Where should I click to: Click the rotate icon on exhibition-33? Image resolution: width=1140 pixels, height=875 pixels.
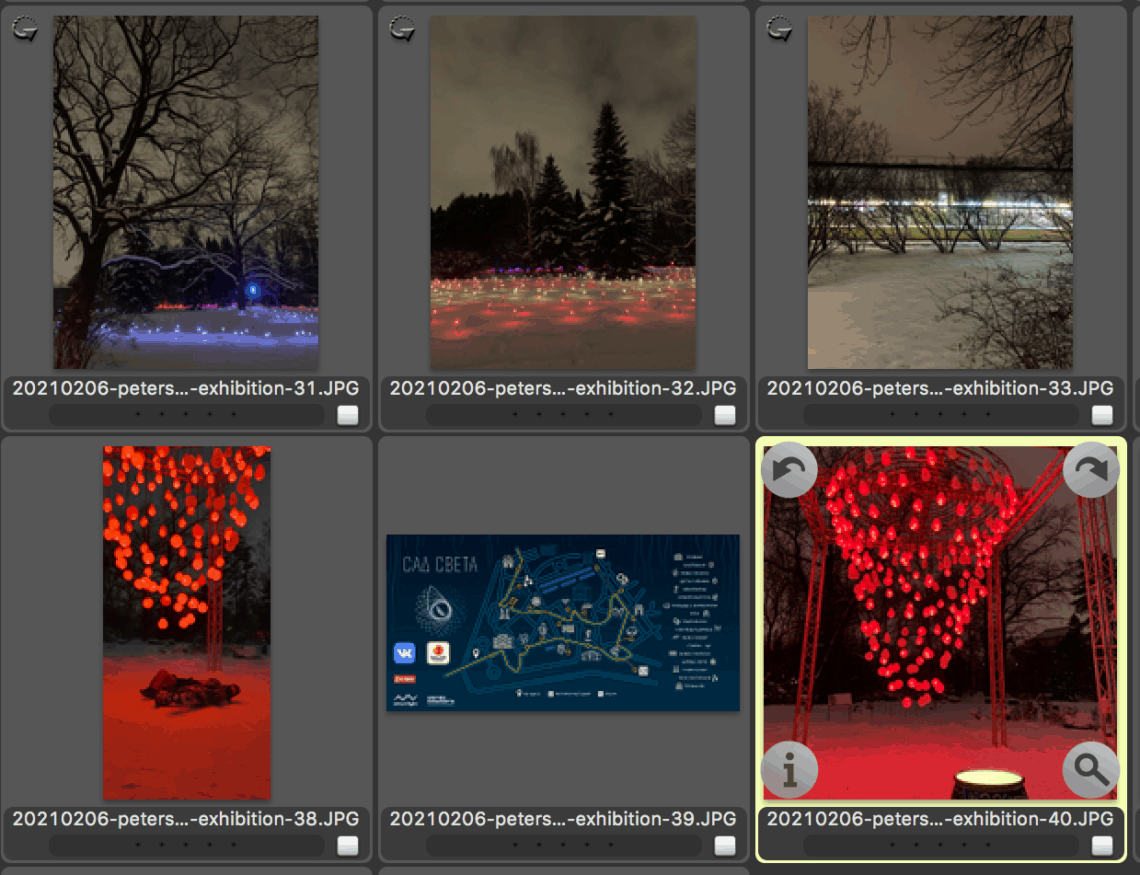[780, 28]
